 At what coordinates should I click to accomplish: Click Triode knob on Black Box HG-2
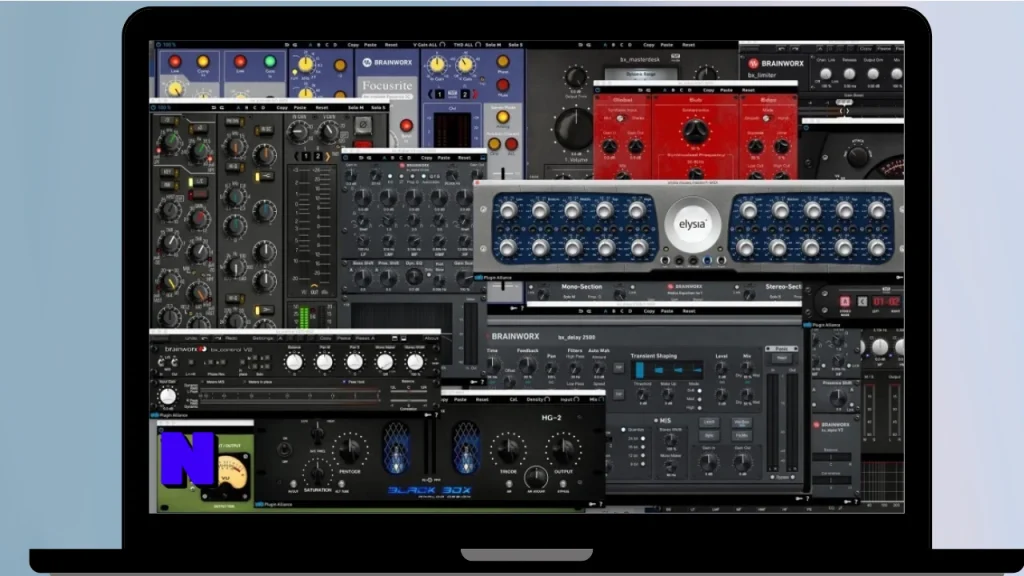tap(509, 449)
